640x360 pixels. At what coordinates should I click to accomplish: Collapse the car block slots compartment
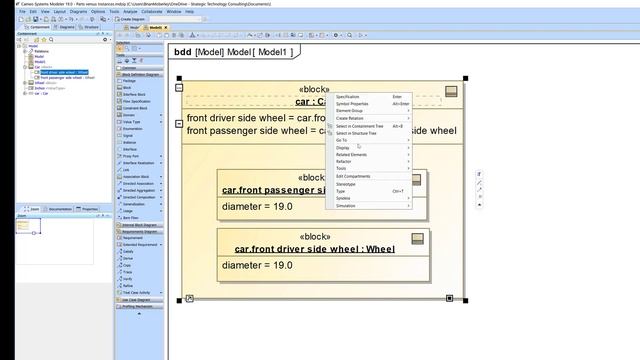179,123
